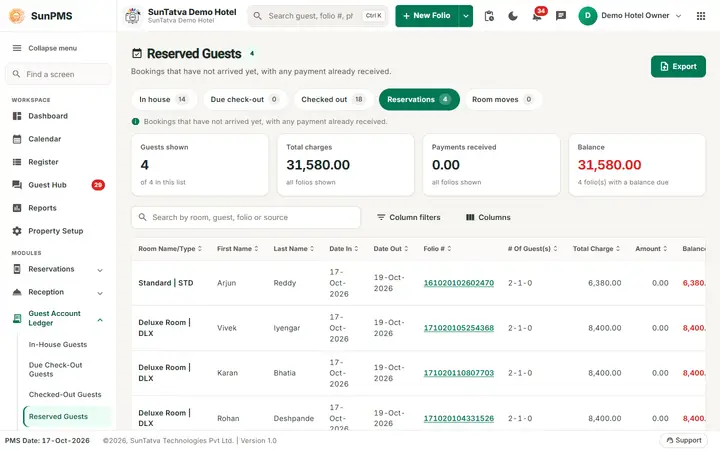
Task: Click the Reserved Guests title calendar icon
Action: (x=137, y=53)
